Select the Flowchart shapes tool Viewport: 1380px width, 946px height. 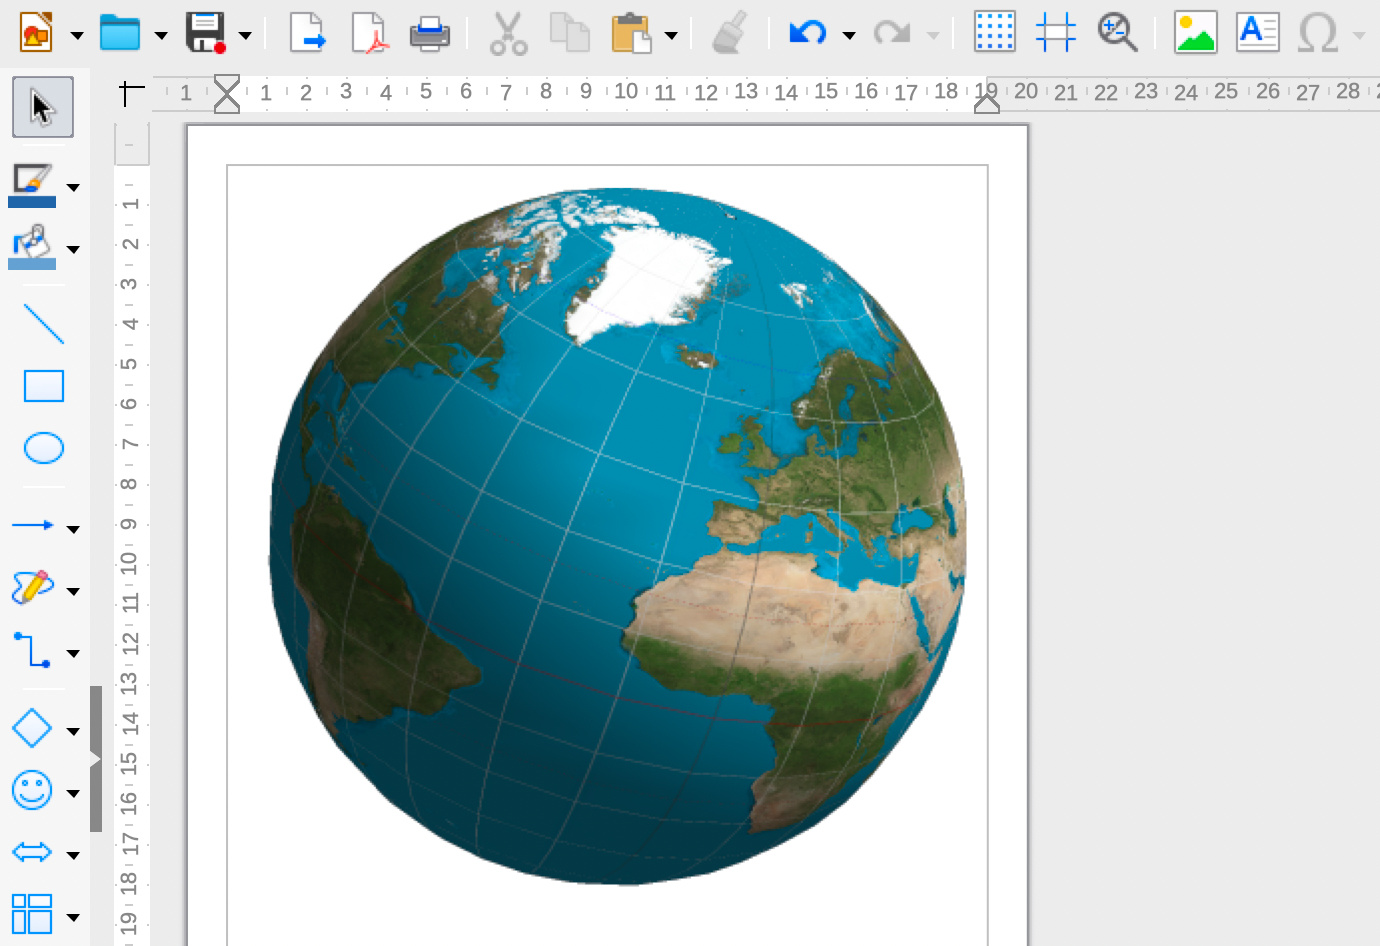click(32, 914)
